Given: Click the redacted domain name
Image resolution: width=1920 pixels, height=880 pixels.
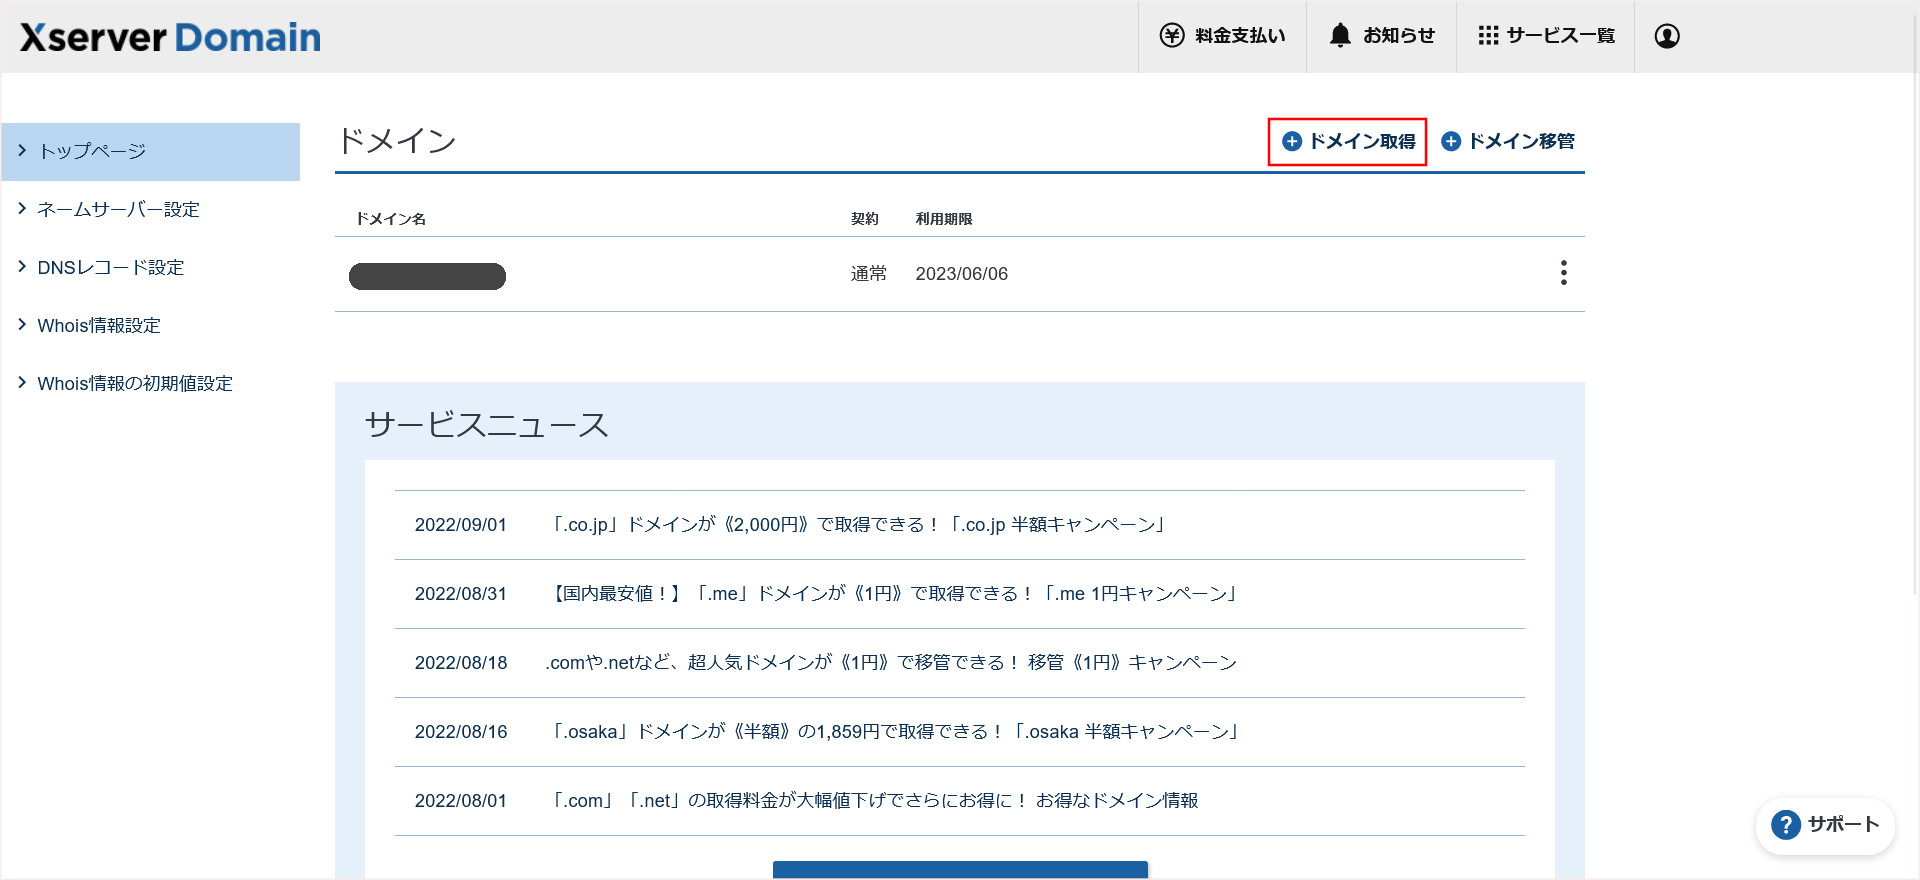Looking at the screenshot, I should point(427,276).
